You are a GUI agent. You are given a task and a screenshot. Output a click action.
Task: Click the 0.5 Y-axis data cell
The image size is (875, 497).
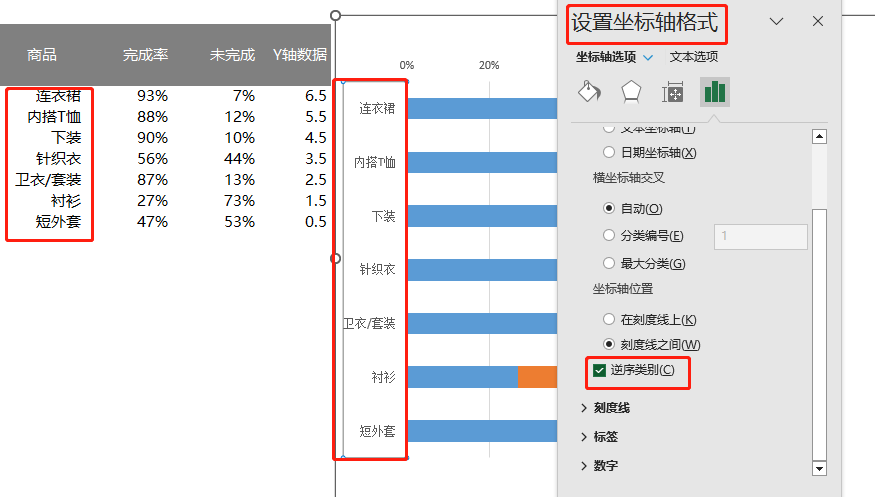pyautogui.click(x=315, y=222)
